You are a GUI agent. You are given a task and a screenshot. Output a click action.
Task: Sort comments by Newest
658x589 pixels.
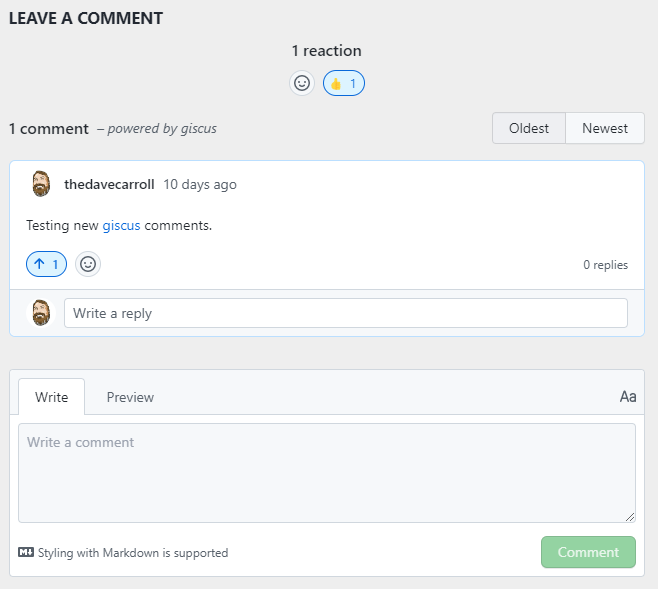pos(605,128)
